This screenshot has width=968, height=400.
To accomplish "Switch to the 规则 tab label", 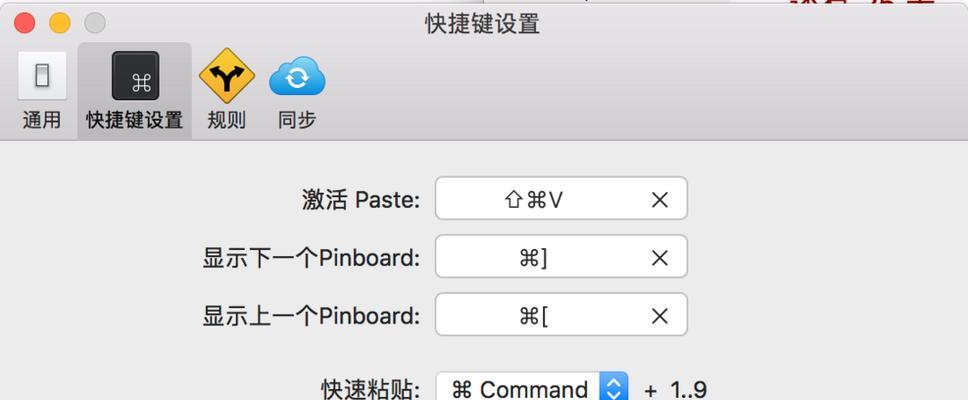I will click(227, 120).
